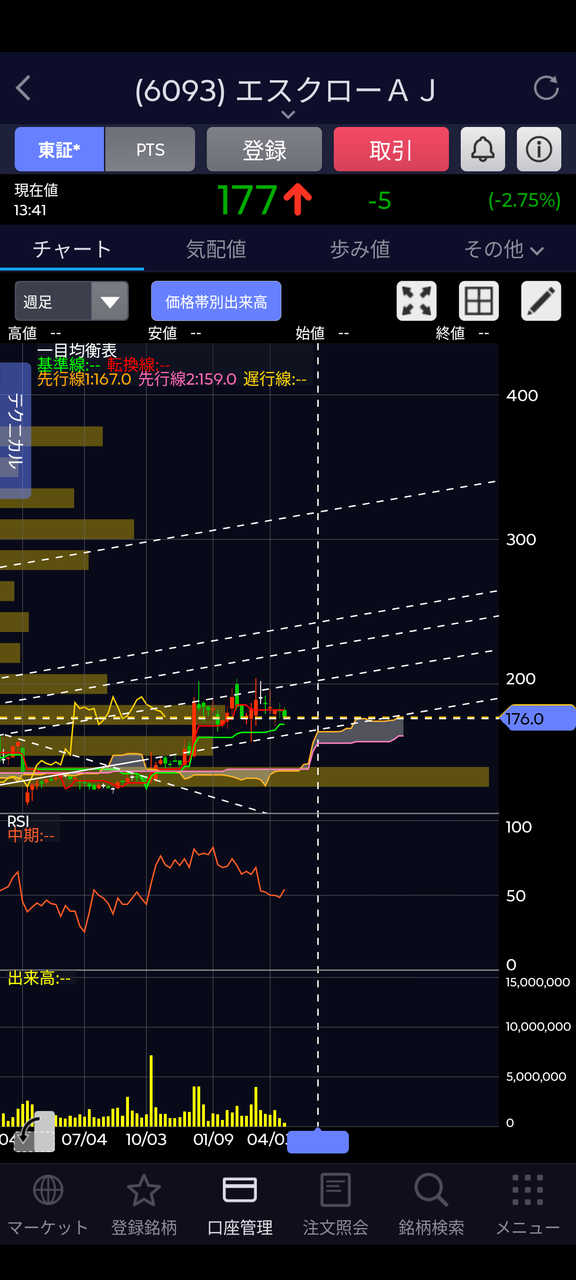Screen dimensions: 576x1280
Task: Switch the exchange to PTS
Action: click(x=150, y=150)
